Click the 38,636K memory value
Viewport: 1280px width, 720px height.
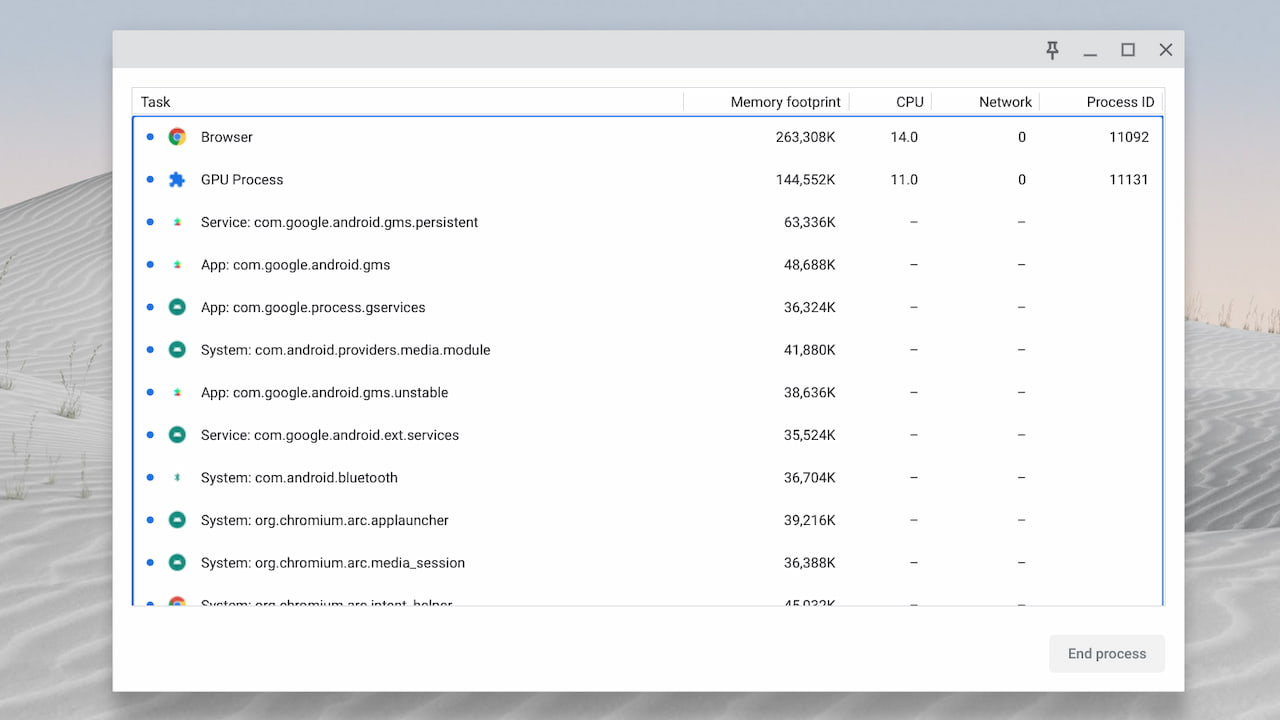(809, 393)
